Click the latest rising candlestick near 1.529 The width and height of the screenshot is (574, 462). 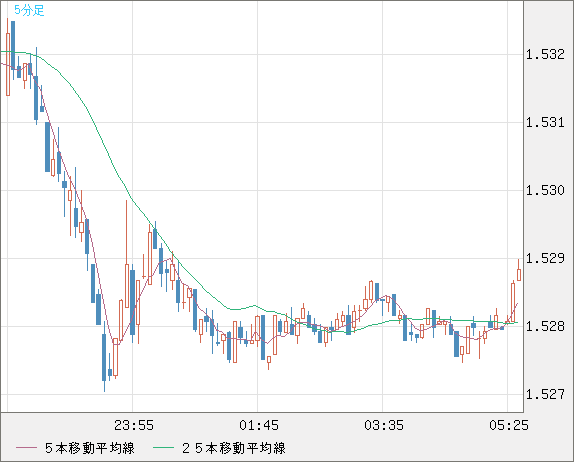(x=519, y=274)
